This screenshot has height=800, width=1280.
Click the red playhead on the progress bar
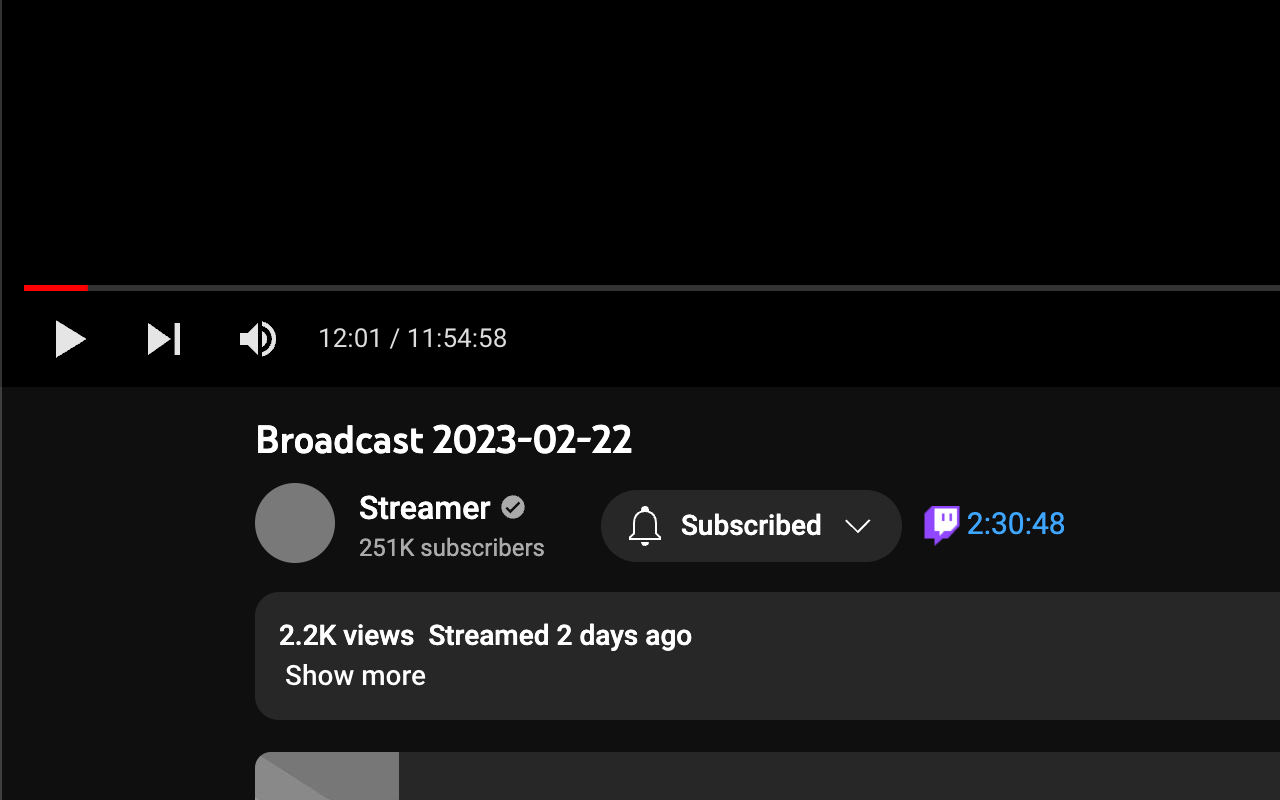tap(87, 288)
